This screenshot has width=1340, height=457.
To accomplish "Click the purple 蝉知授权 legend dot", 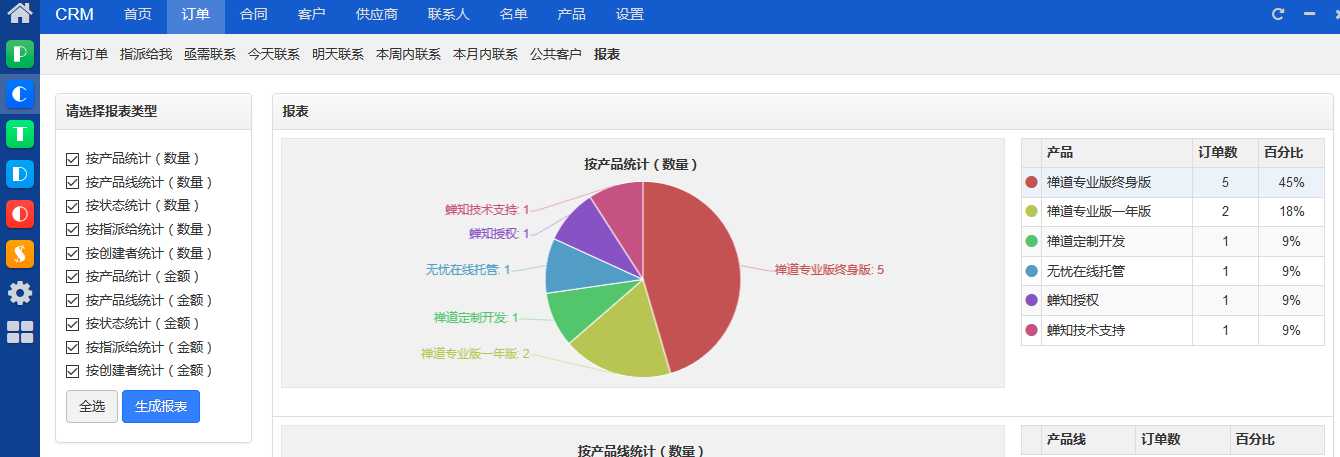I will (1032, 300).
